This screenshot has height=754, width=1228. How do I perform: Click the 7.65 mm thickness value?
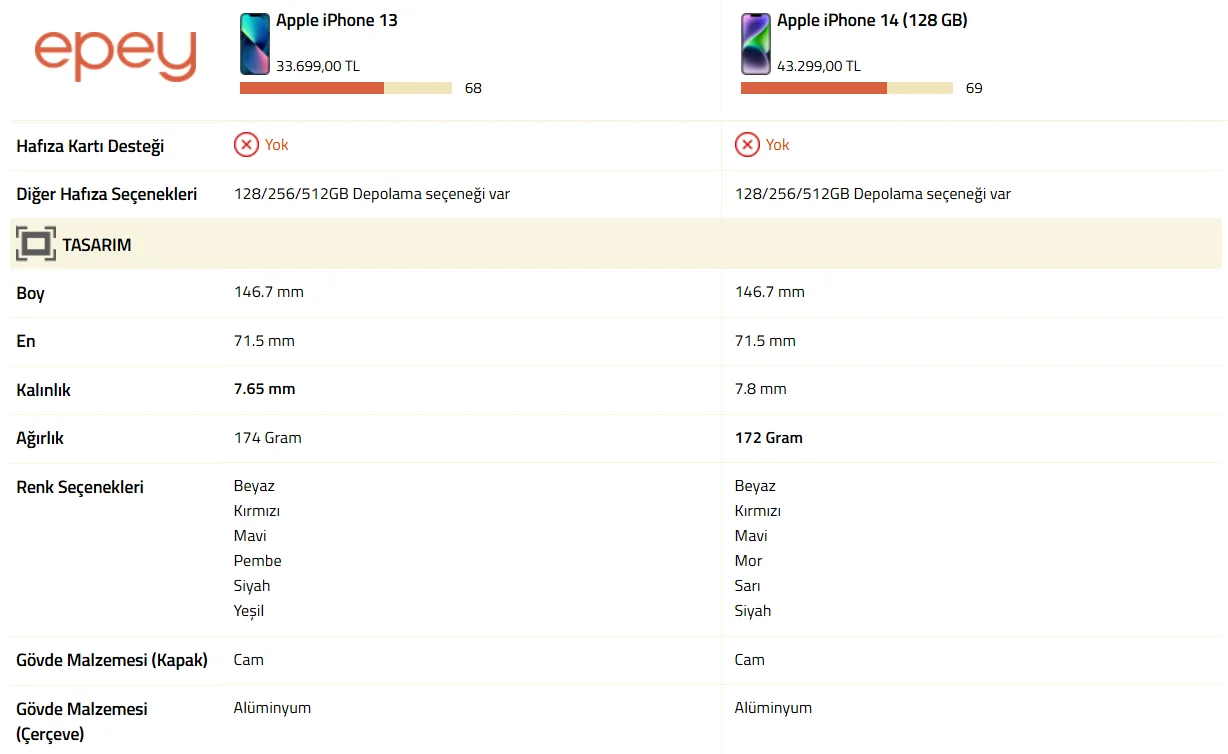pos(265,389)
